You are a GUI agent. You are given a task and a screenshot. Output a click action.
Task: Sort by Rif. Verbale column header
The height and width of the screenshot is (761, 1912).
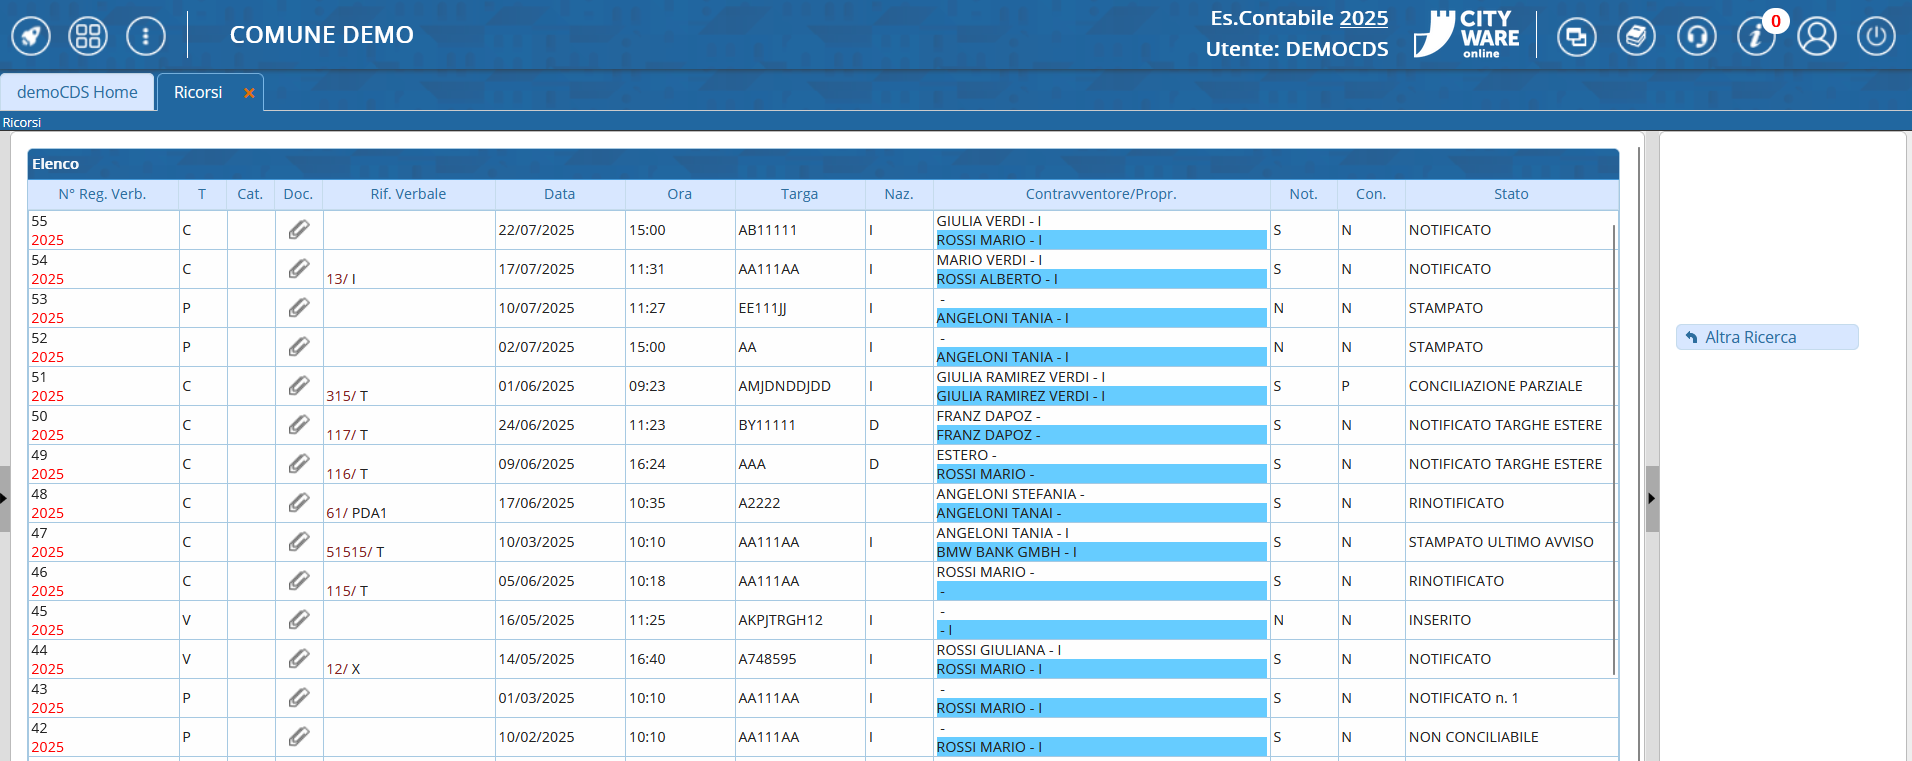pos(408,194)
